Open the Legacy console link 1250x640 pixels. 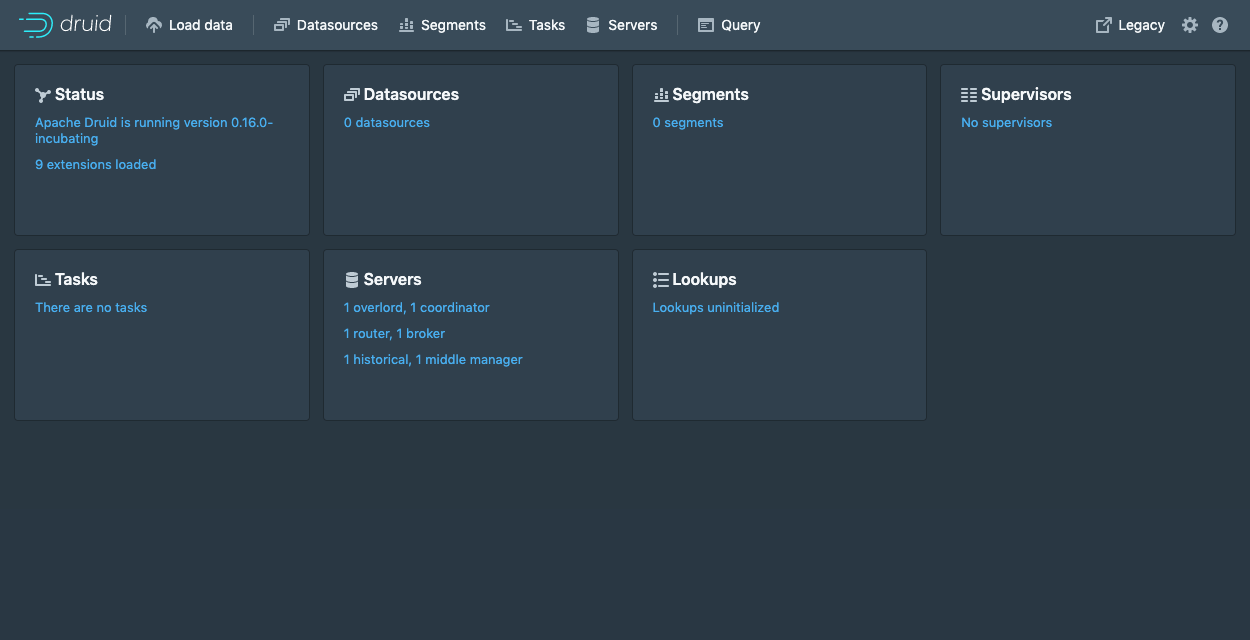click(1130, 25)
